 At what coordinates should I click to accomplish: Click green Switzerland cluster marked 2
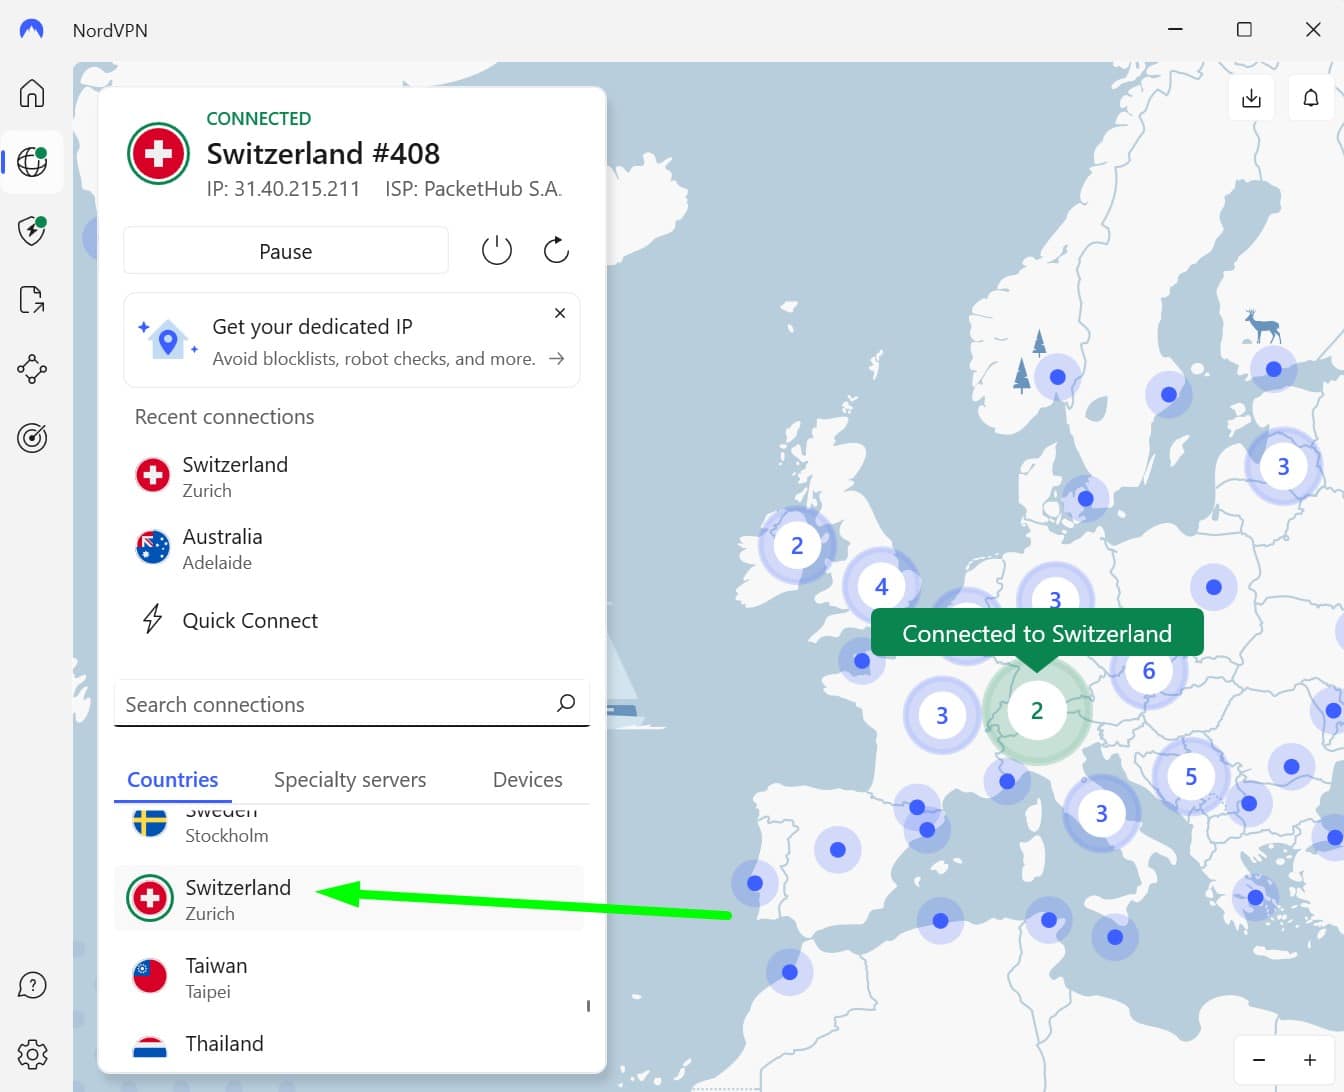point(1037,710)
